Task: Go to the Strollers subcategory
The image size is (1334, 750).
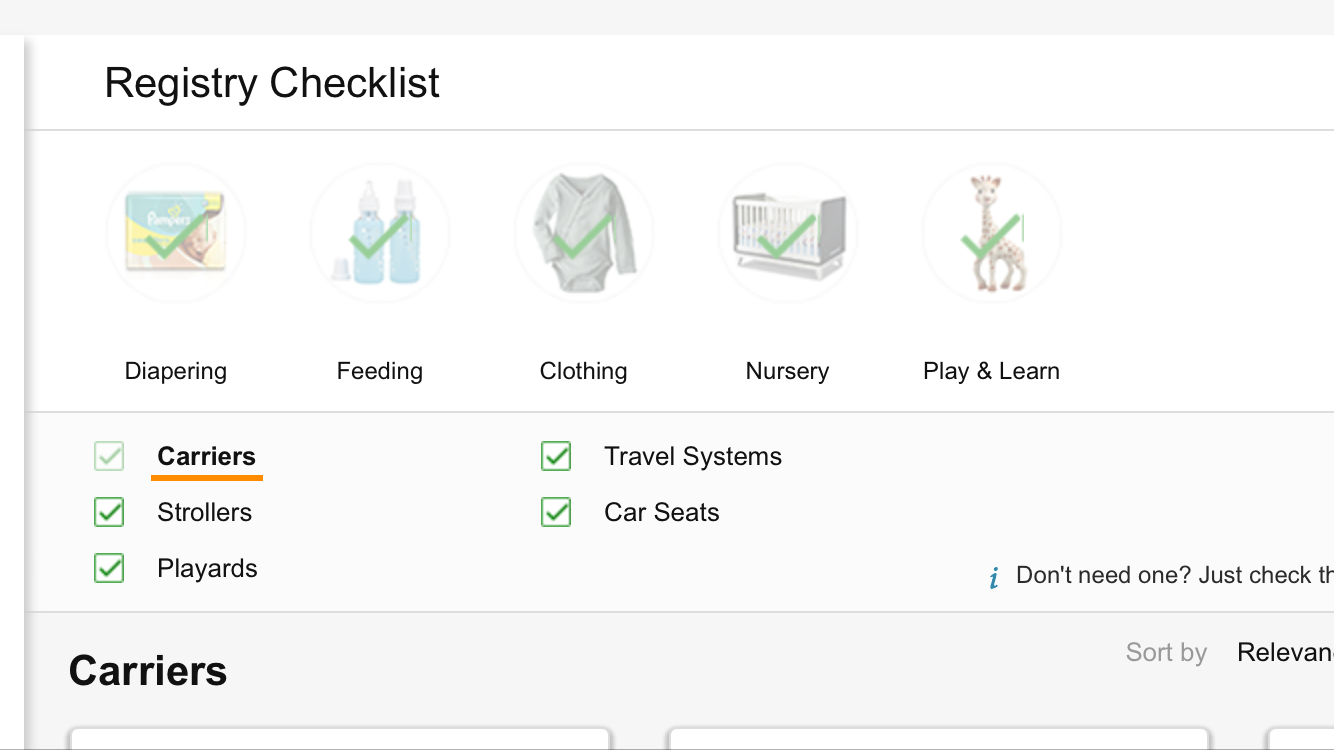Action: click(x=205, y=513)
